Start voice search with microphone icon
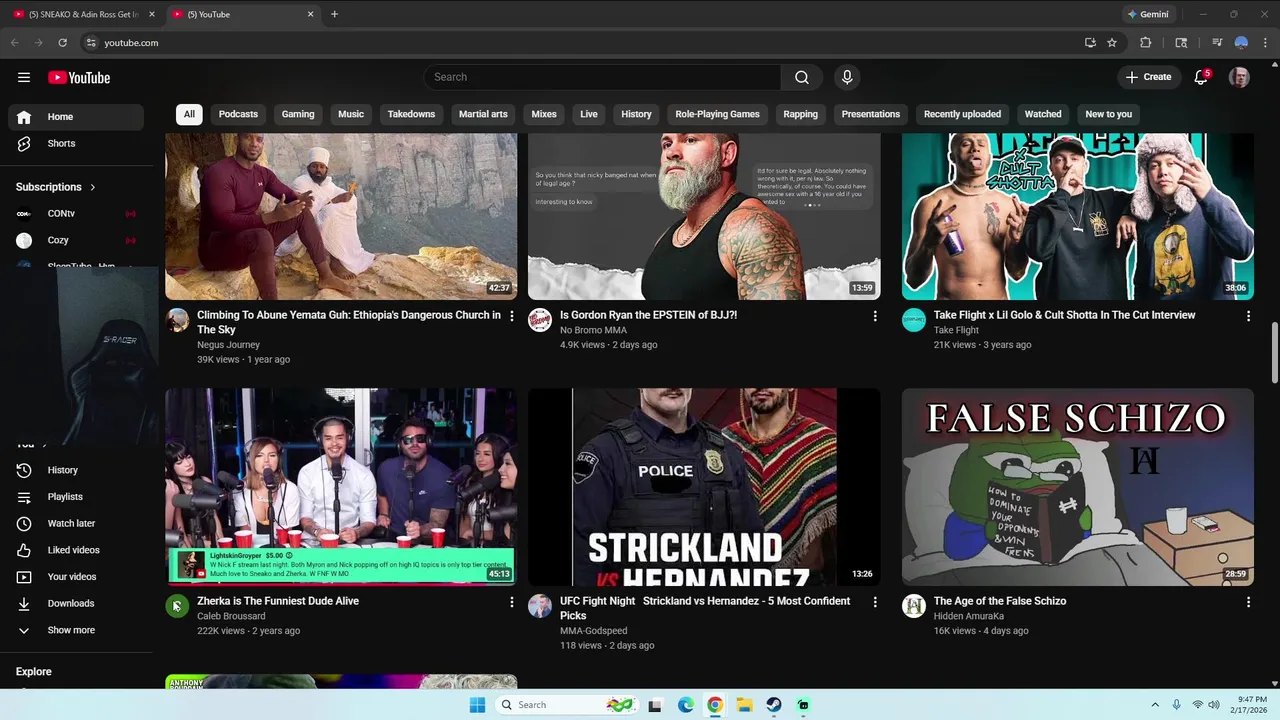The width and height of the screenshot is (1280, 720). [847, 77]
